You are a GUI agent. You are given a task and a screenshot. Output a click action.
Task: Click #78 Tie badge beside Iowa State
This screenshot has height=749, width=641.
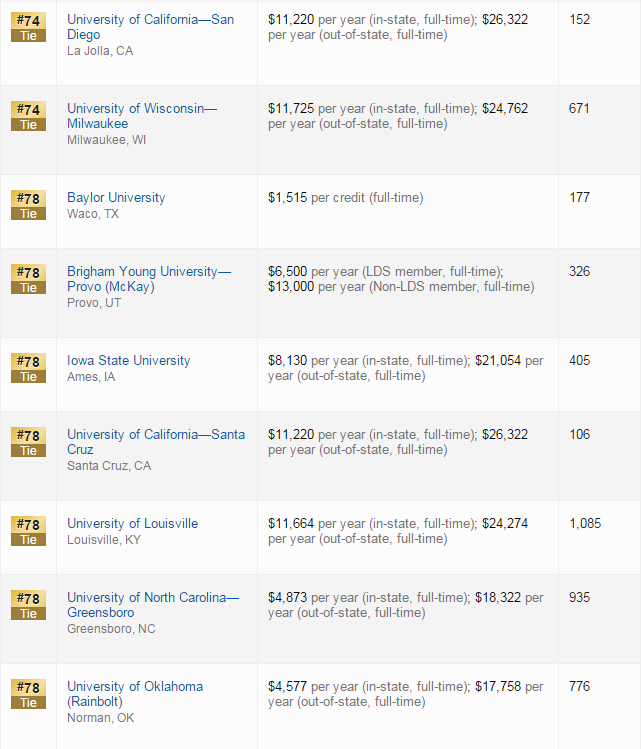pos(28,368)
